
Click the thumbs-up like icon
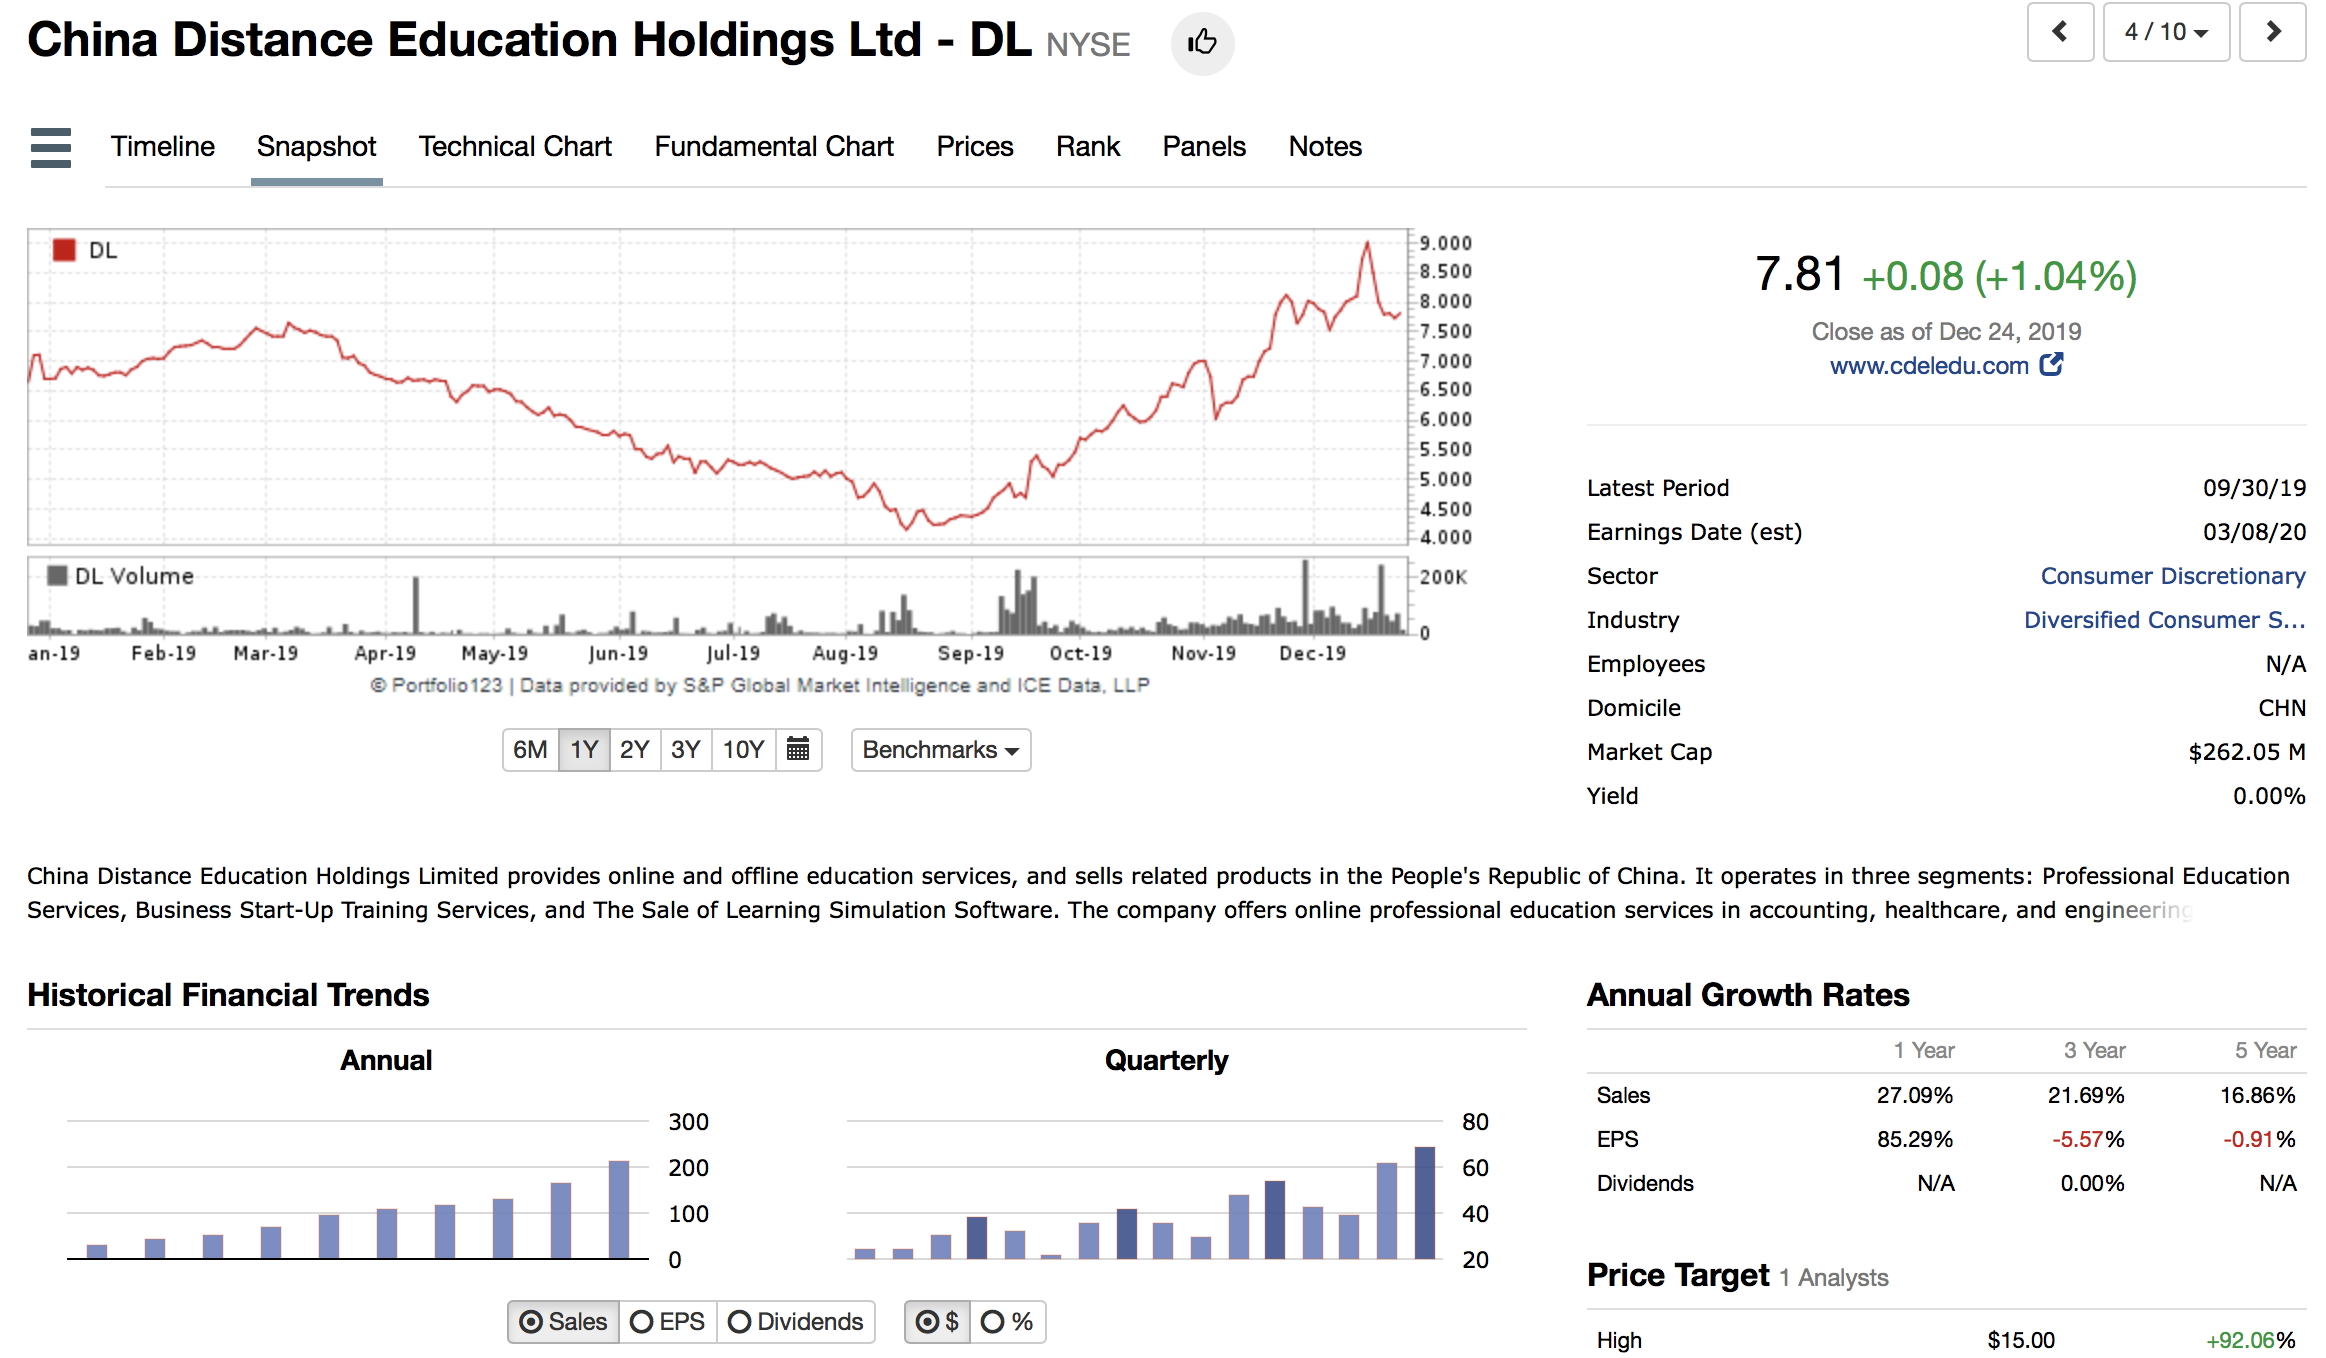1201,43
